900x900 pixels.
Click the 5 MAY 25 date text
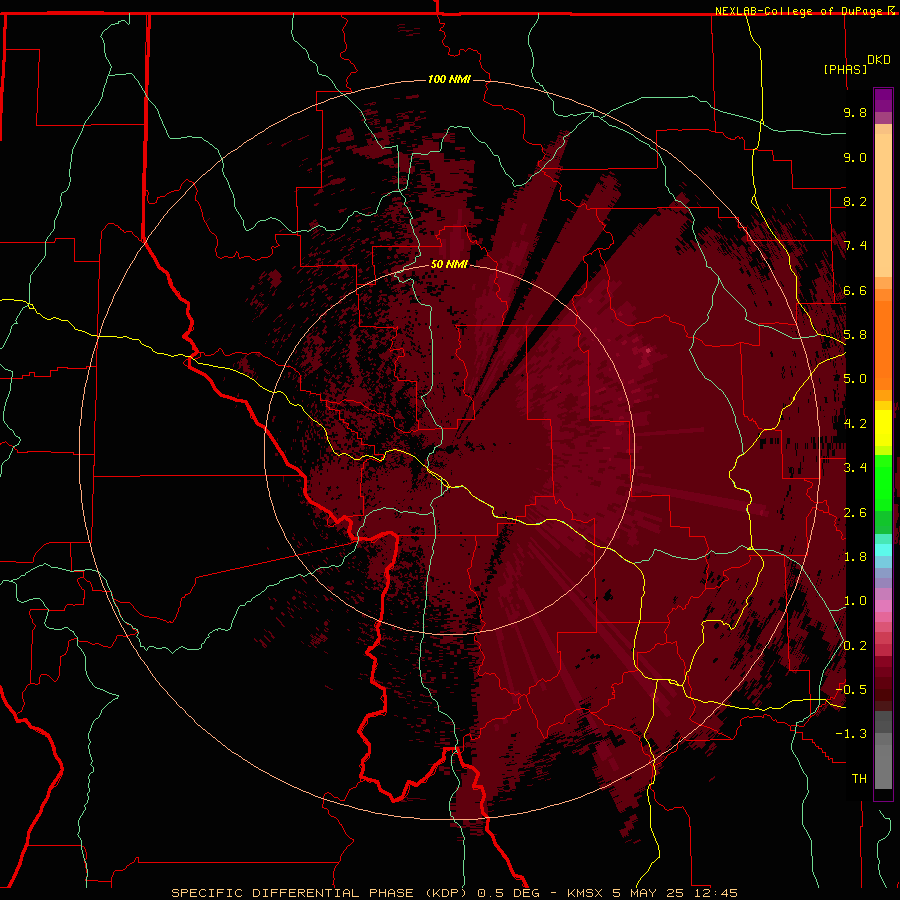click(x=649, y=893)
